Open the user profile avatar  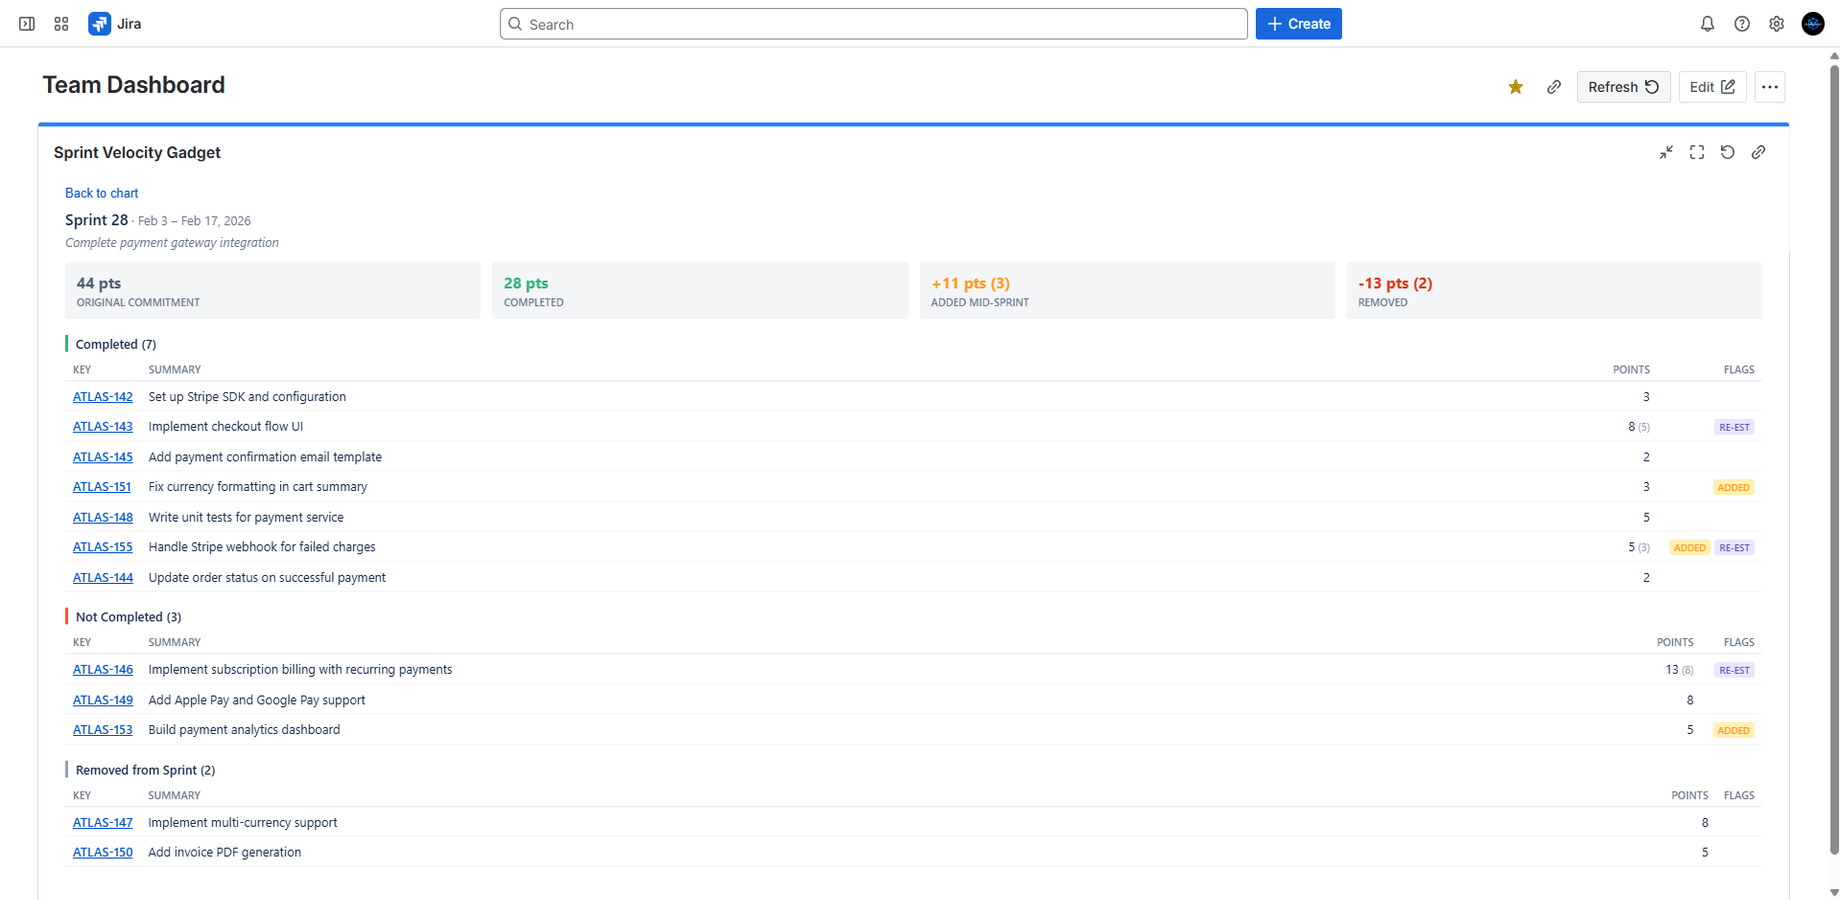(1812, 24)
